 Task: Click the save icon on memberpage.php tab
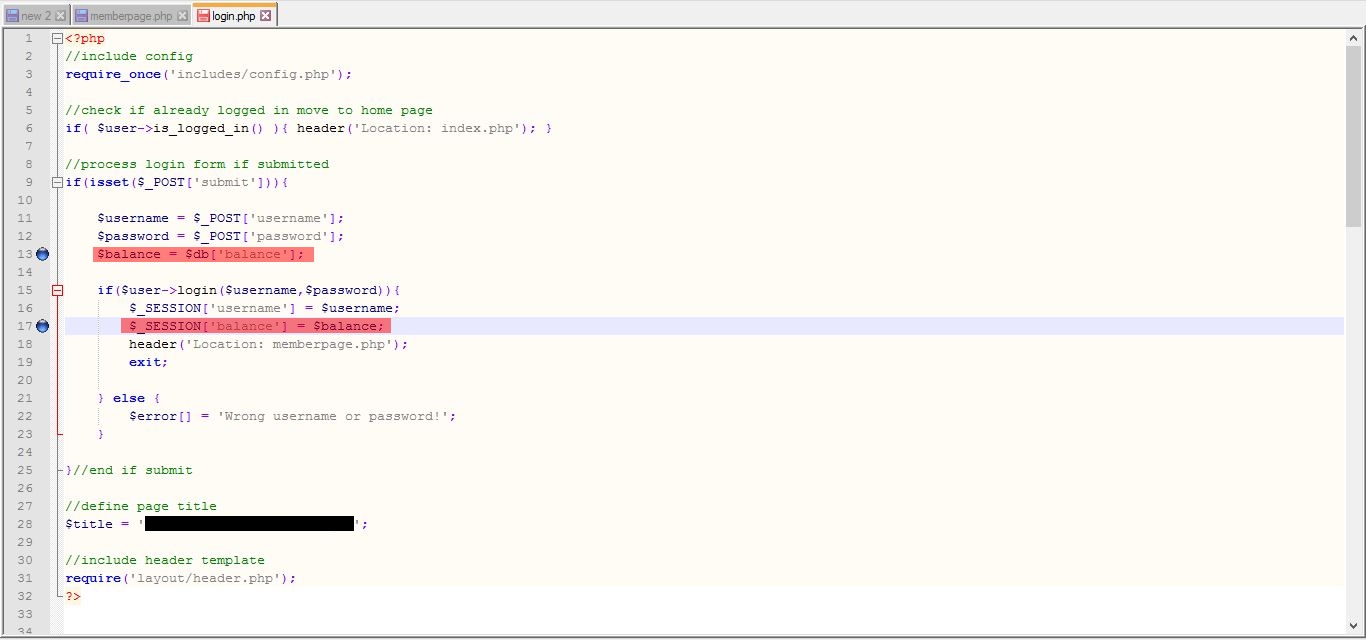(81, 16)
